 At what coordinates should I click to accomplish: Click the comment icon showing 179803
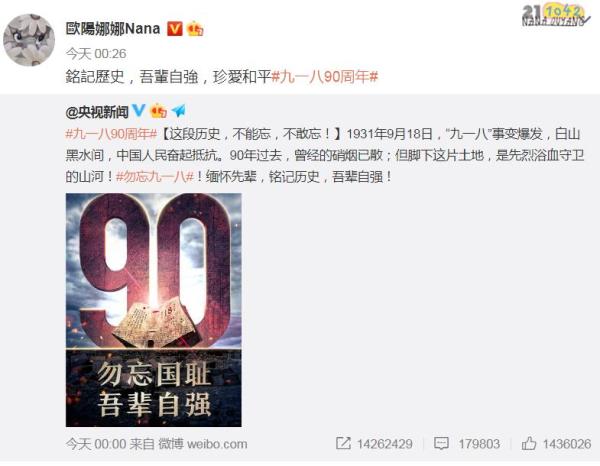click(x=441, y=444)
